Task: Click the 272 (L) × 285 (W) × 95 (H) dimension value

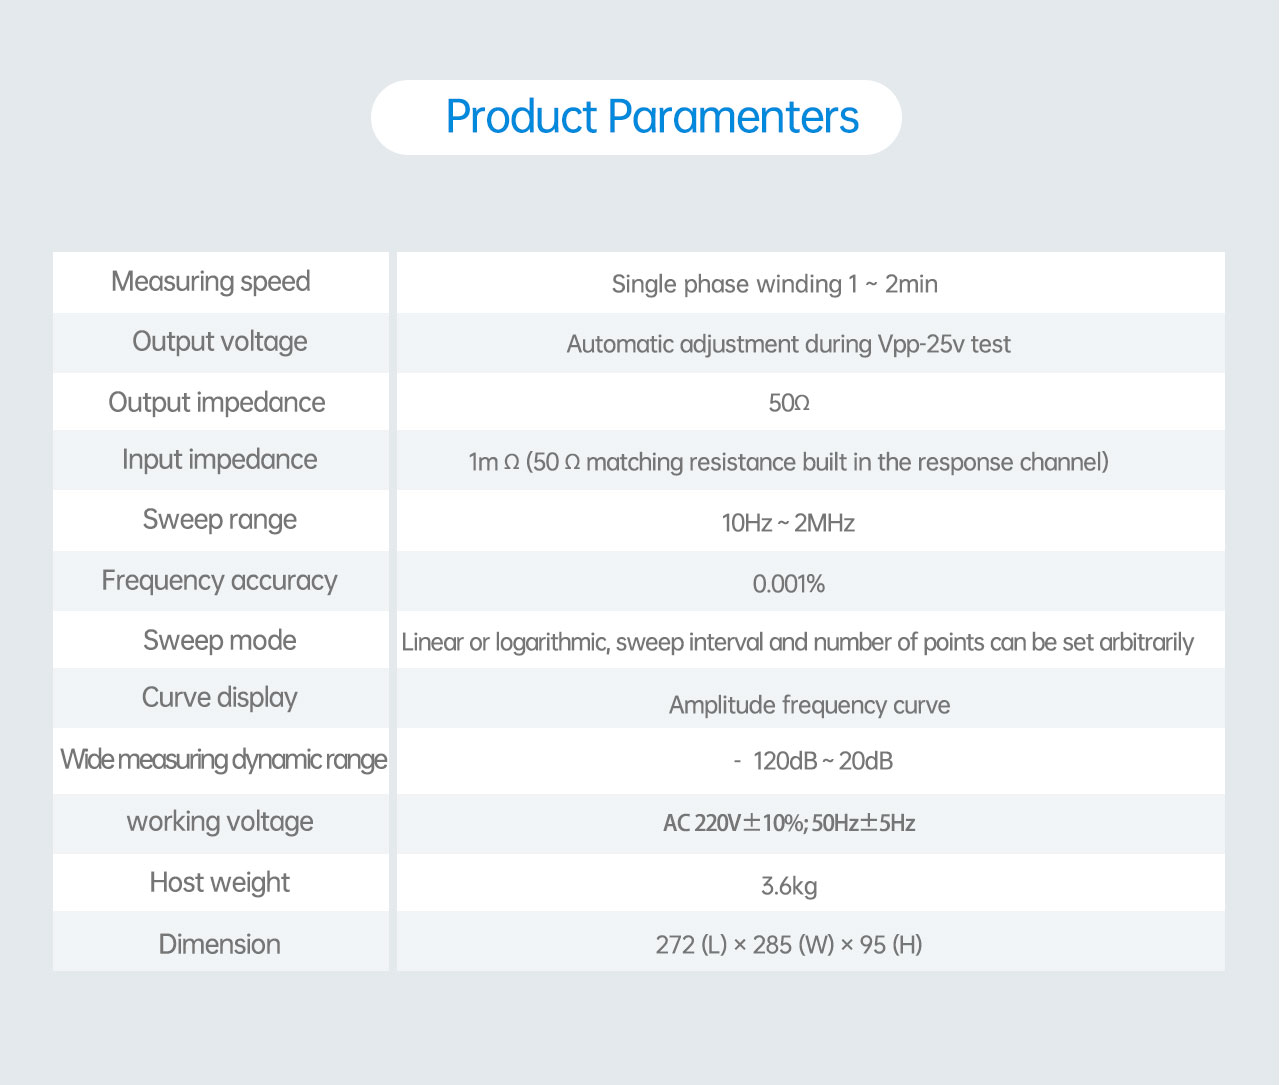Action: pyautogui.click(x=789, y=945)
